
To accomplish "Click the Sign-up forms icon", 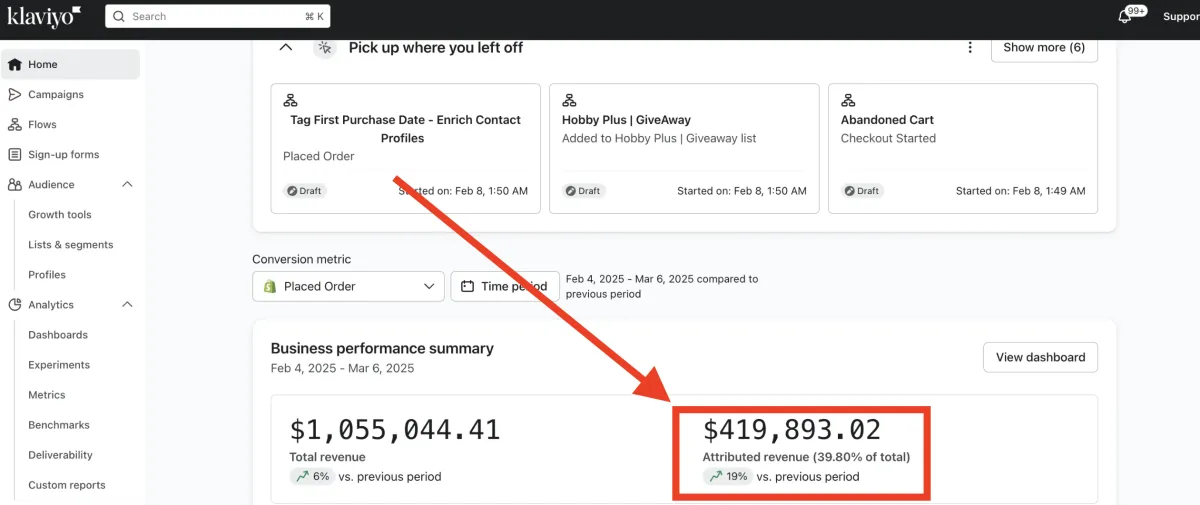I will [15, 155].
